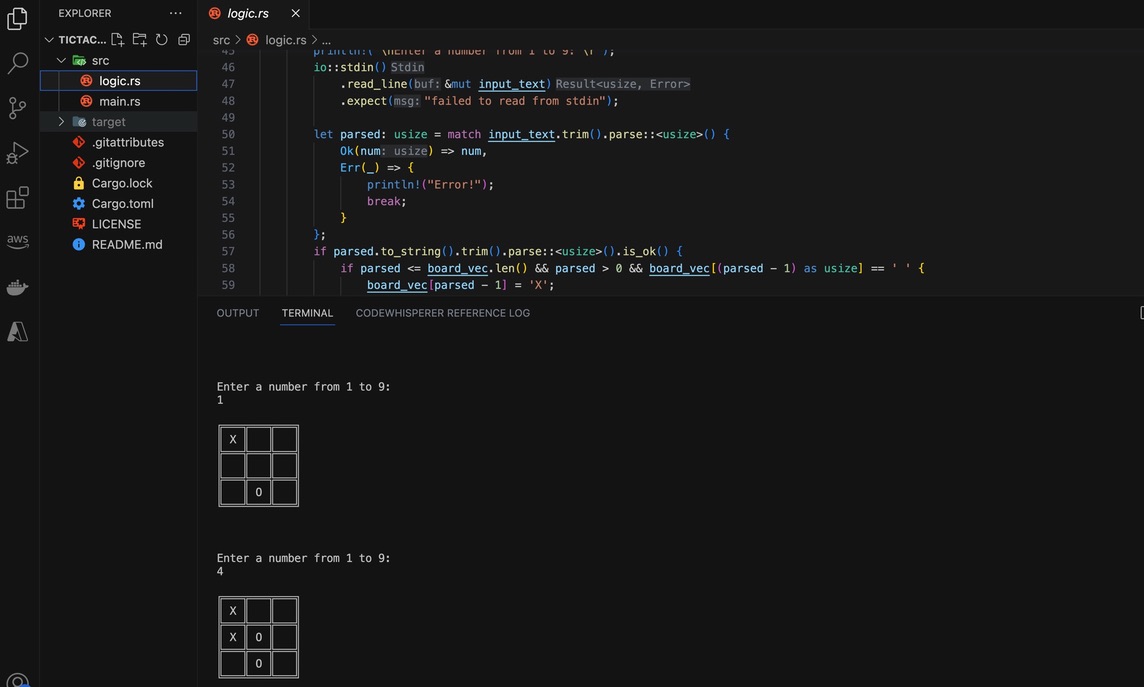The height and width of the screenshot is (687, 1144).
Task: Click the lock icon beside Cargo.lock
Action: [79, 183]
